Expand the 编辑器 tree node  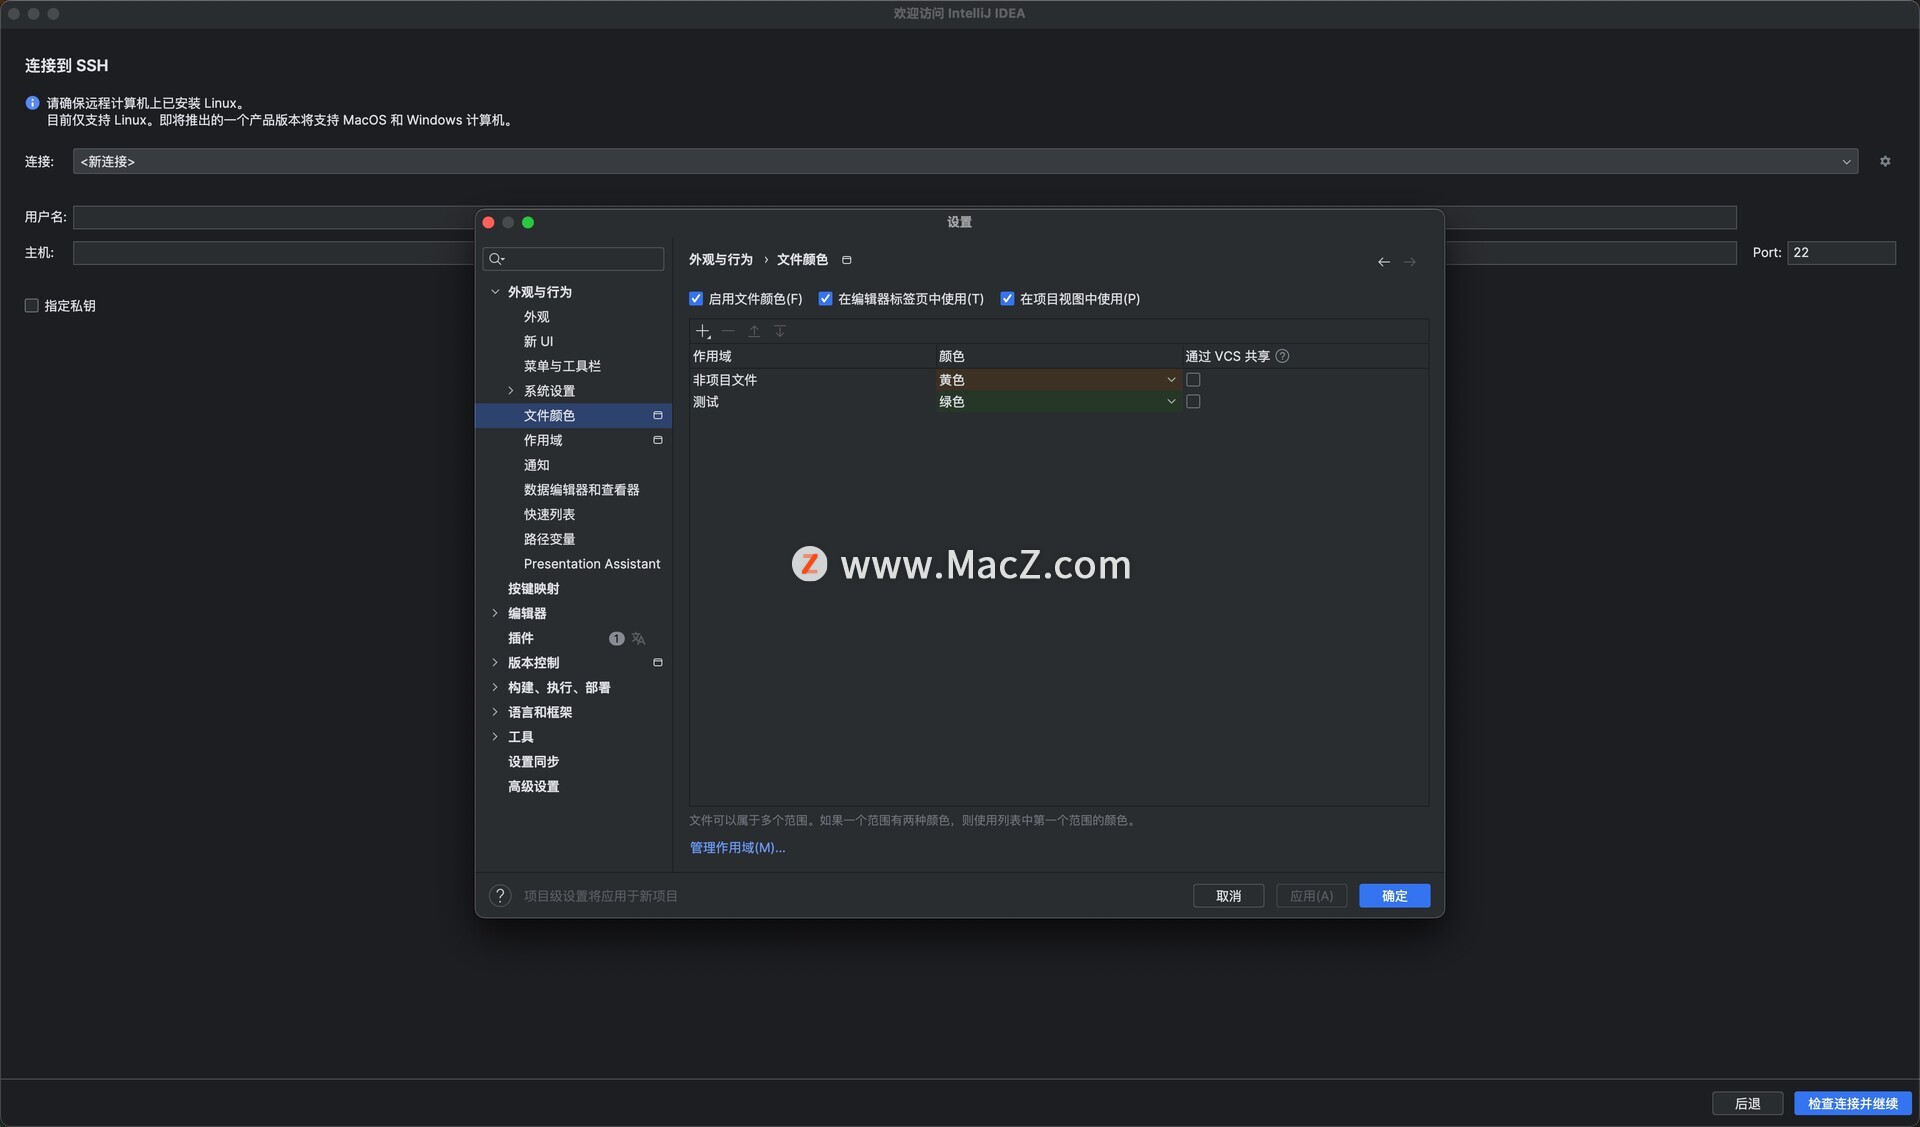pos(495,614)
